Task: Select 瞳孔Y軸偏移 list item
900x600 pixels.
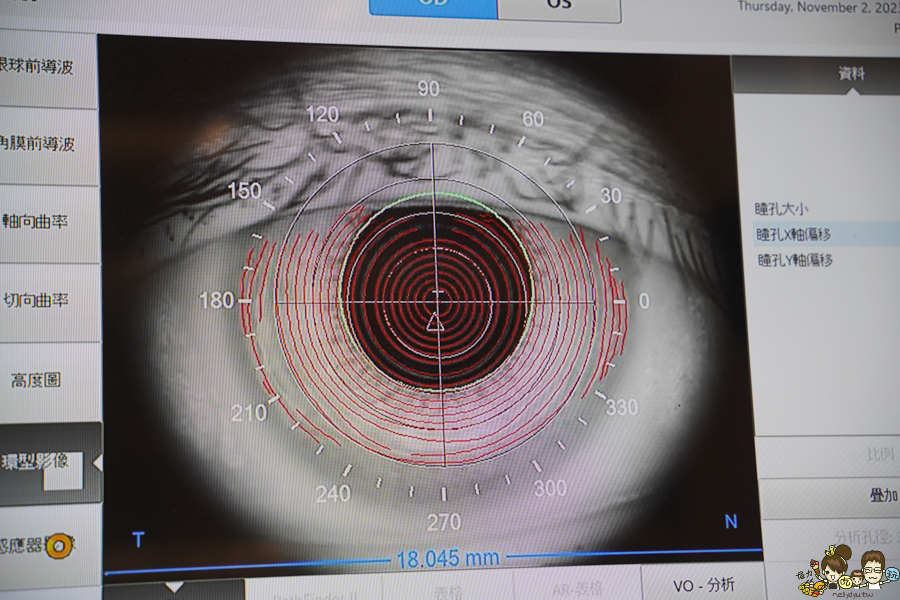Action: click(x=794, y=260)
